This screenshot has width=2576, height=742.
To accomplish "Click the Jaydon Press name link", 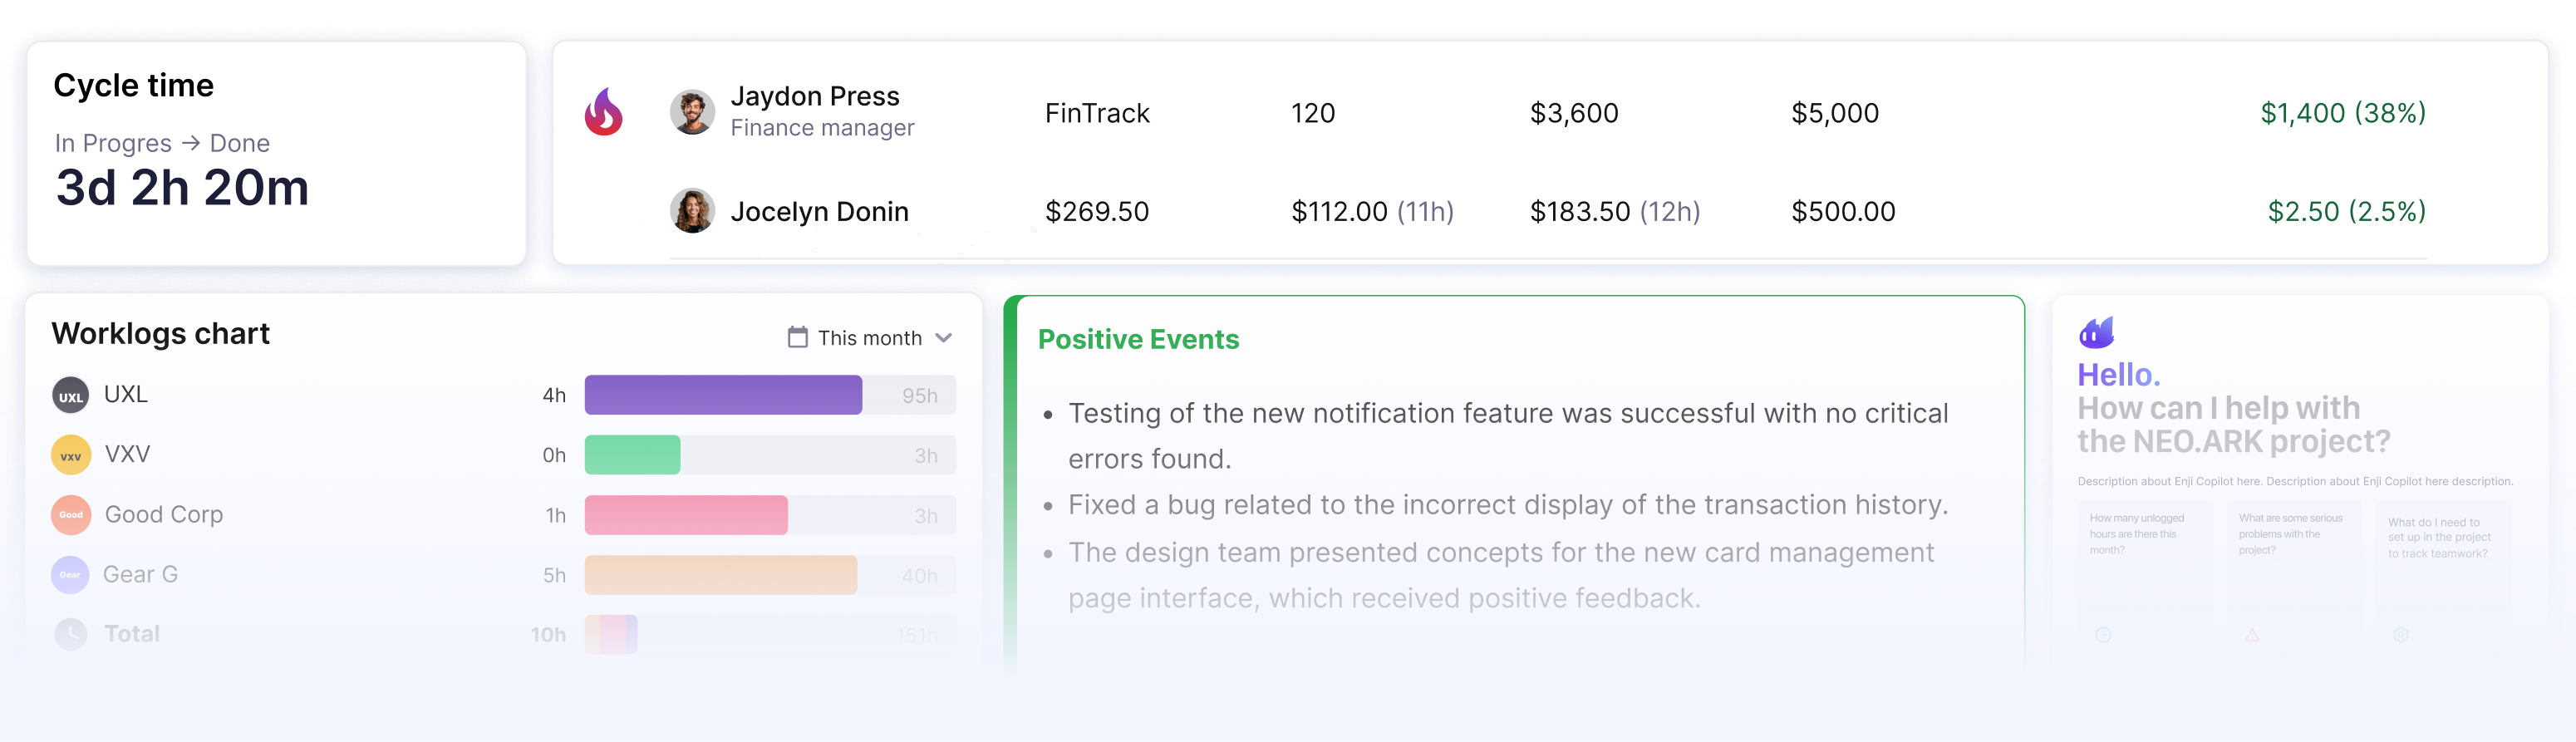I will click(815, 96).
